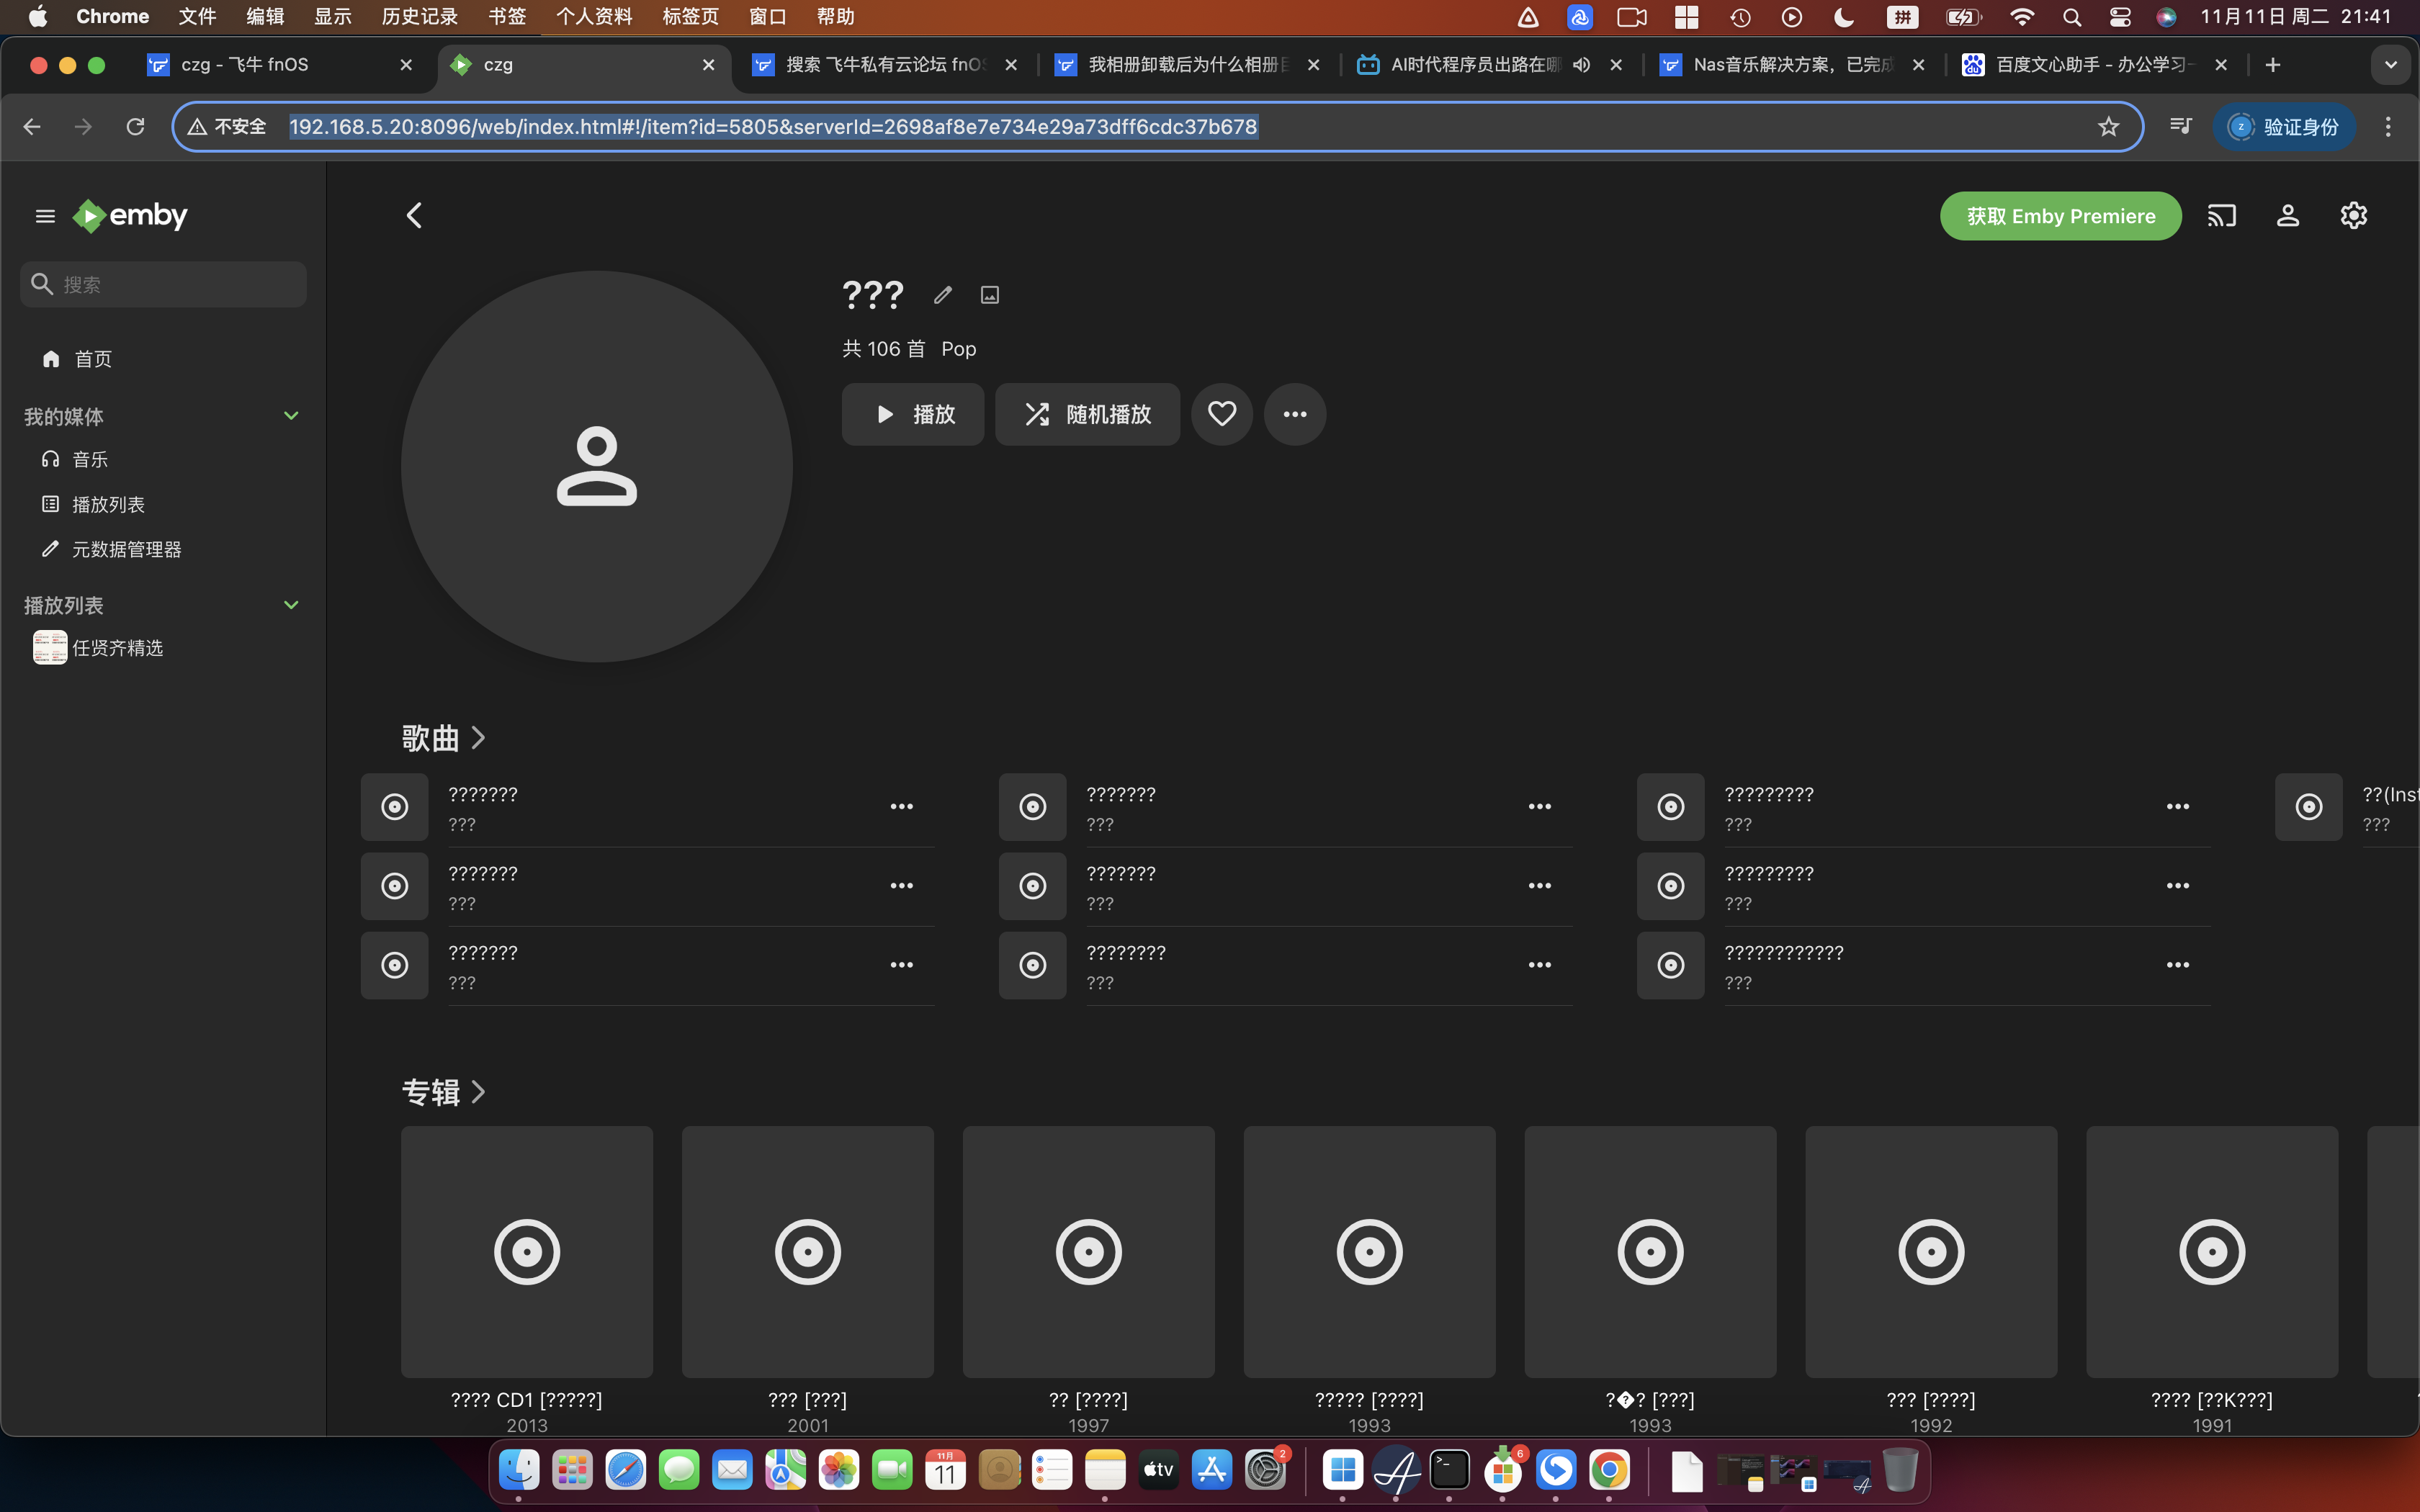This screenshot has width=2420, height=1512.
Task: Click the edit images icon beside artist name
Action: click(x=989, y=295)
